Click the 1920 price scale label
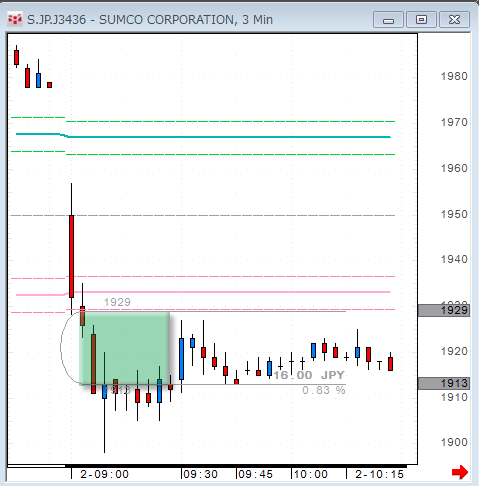The height and width of the screenshot is (486, 479). pos(454,351)
